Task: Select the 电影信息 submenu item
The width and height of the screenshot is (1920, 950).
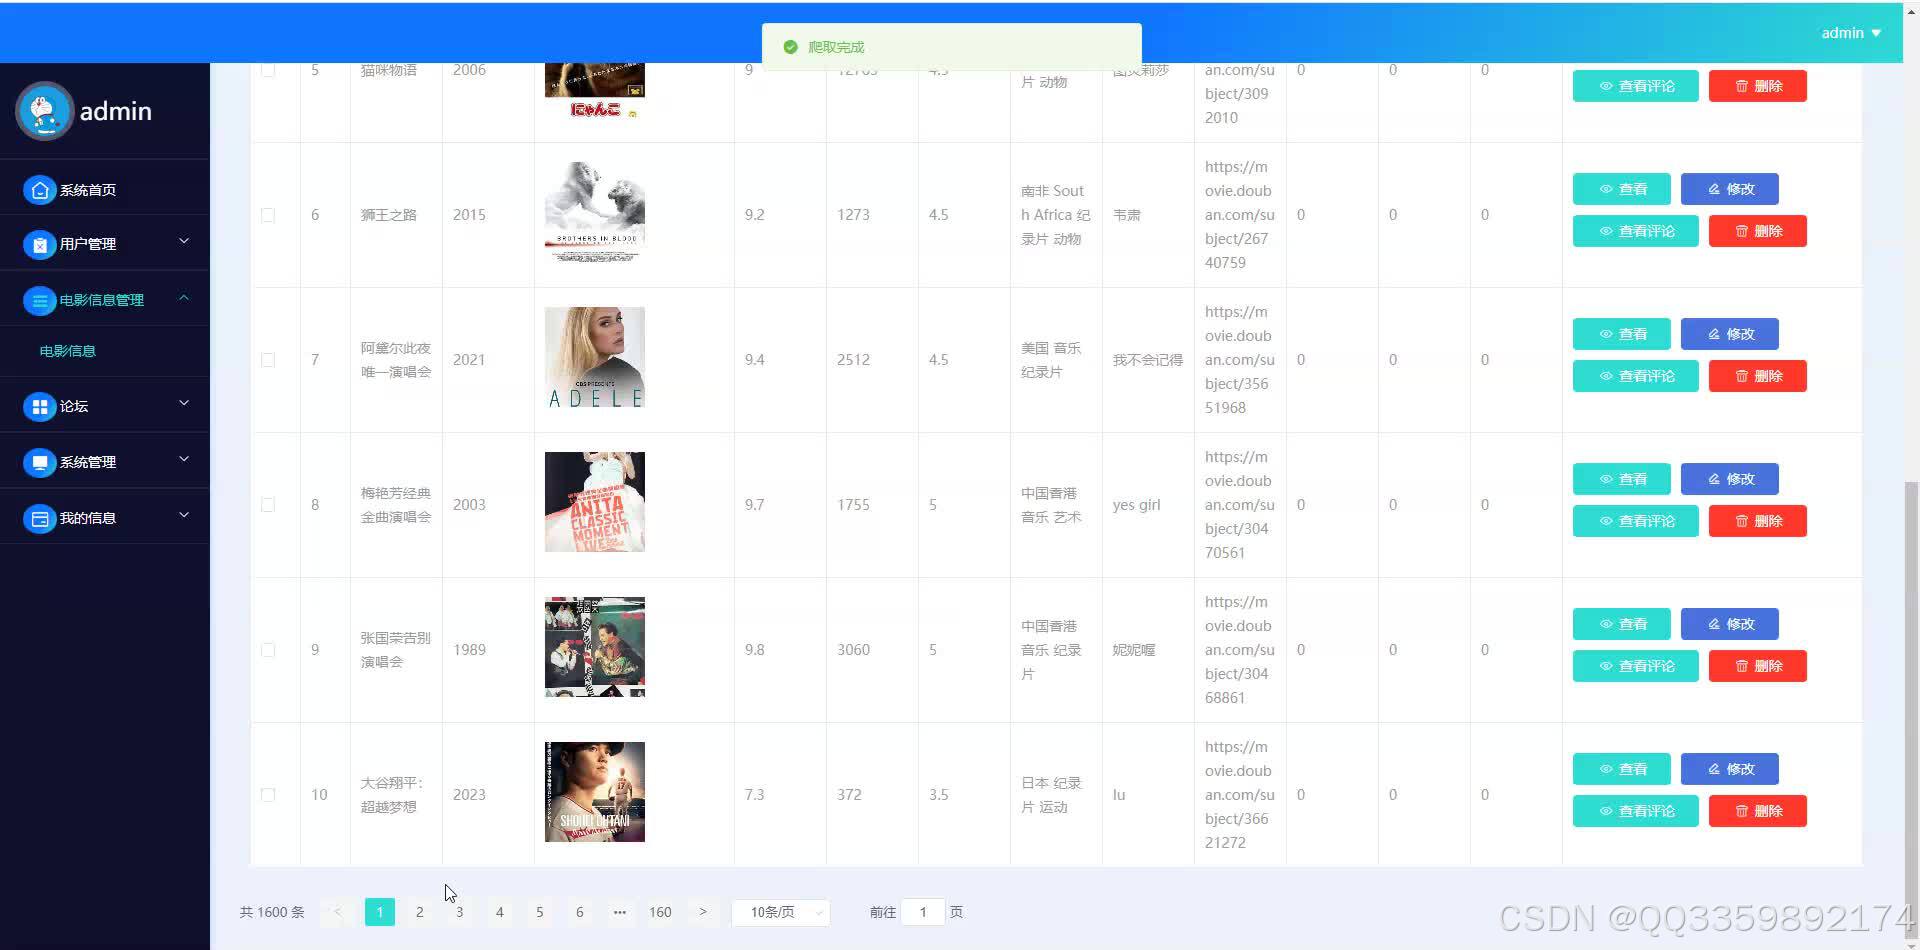Action: coord(68,351)
